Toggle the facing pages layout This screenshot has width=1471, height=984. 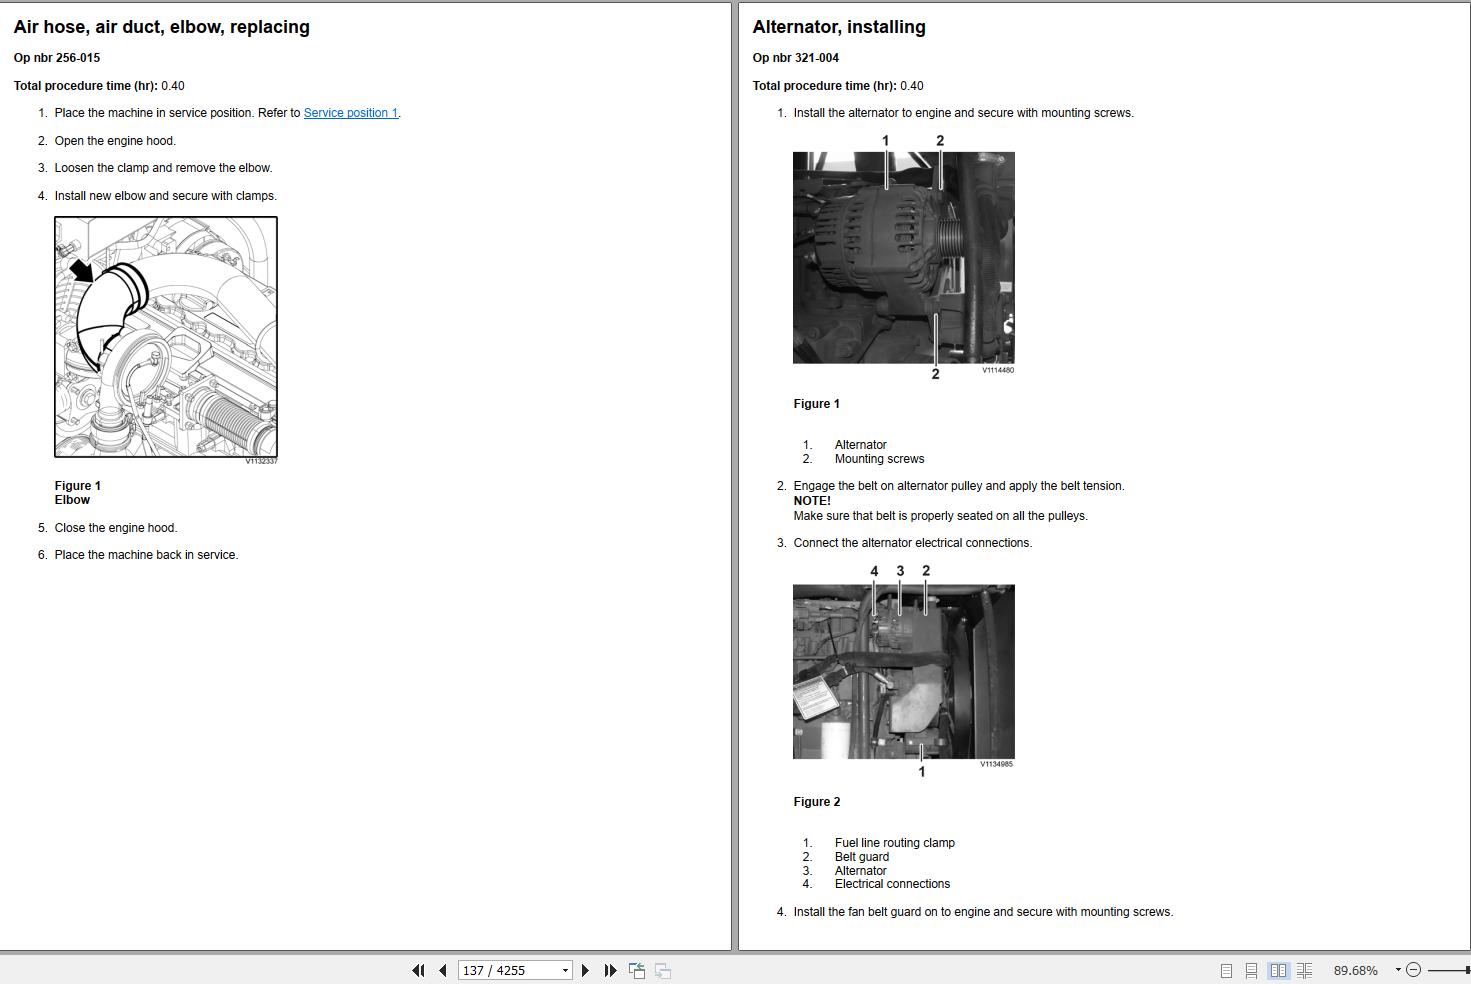(1279, 970)
